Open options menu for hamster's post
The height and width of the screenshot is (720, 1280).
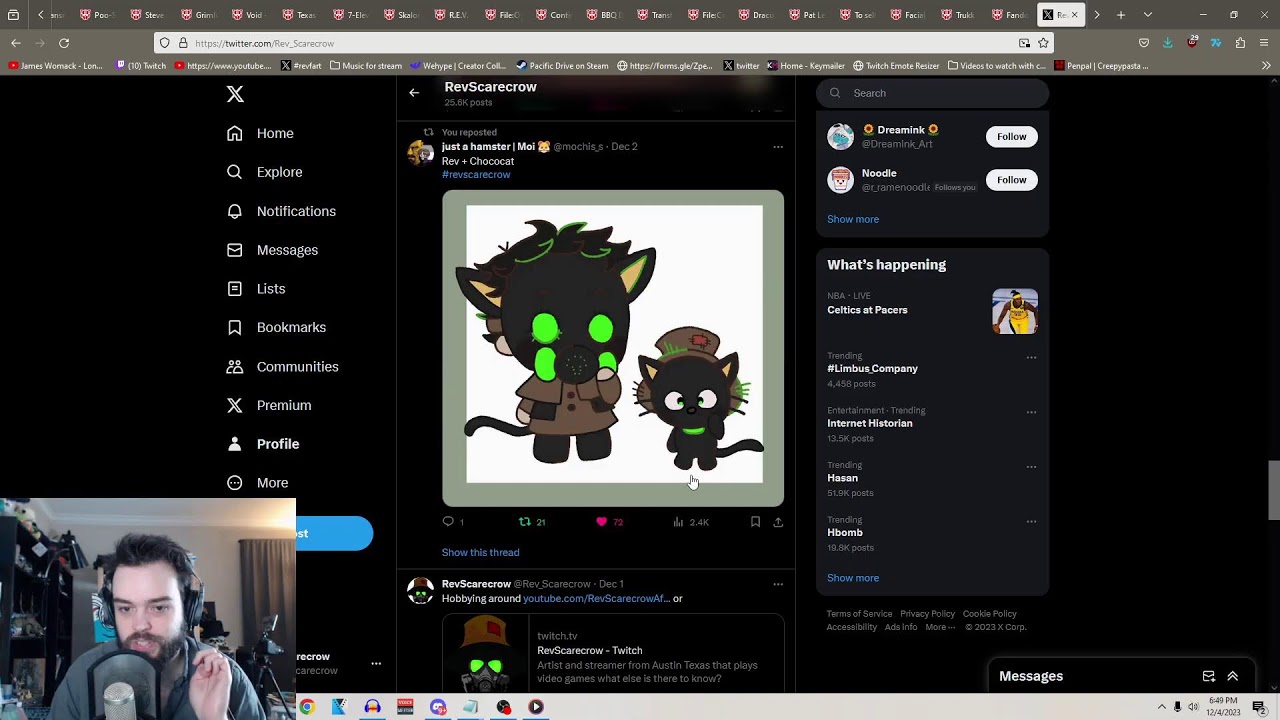pos(778,147)
